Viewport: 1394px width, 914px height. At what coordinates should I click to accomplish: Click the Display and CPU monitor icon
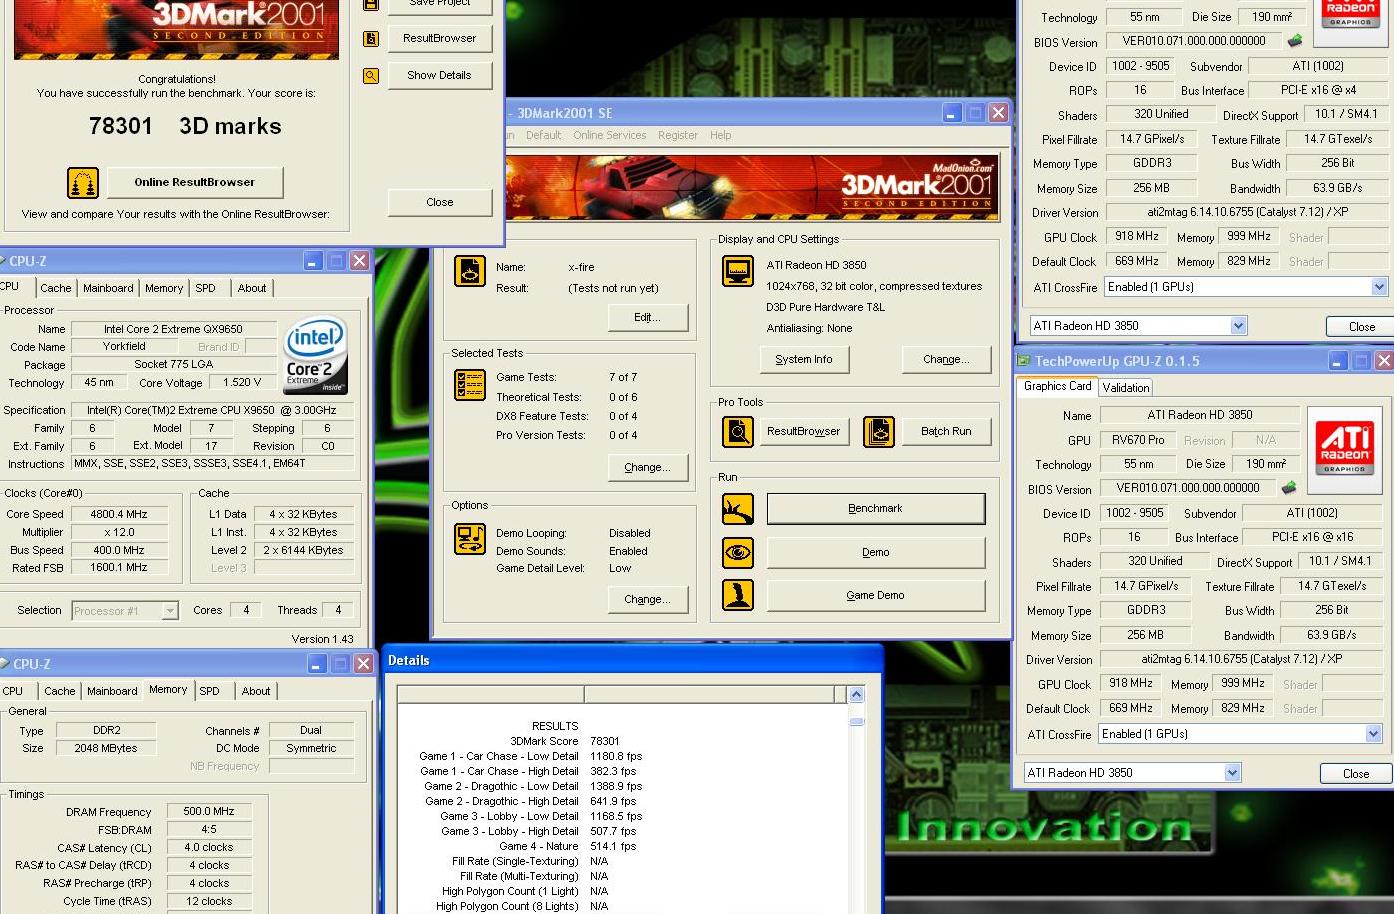(738, 271)
